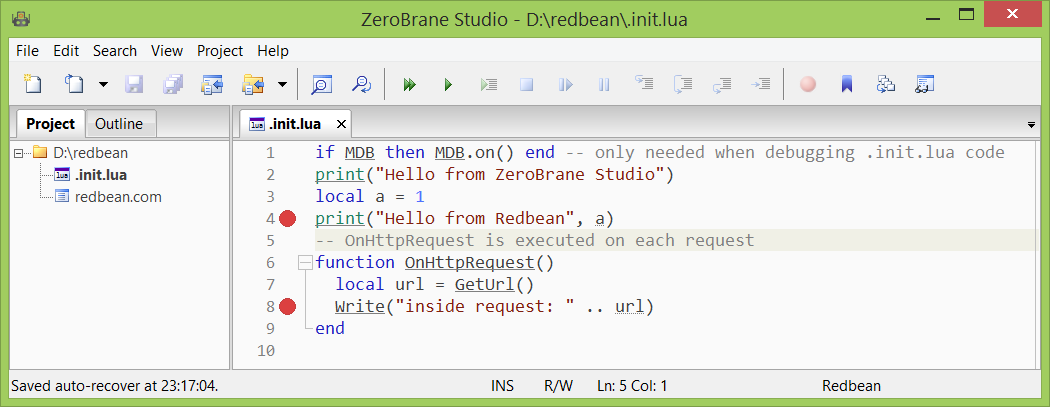Maximize the ZeroBrane Studio window
This screenshot has height=407, width=1050.
pyautogui.click(x=966, y=15)
